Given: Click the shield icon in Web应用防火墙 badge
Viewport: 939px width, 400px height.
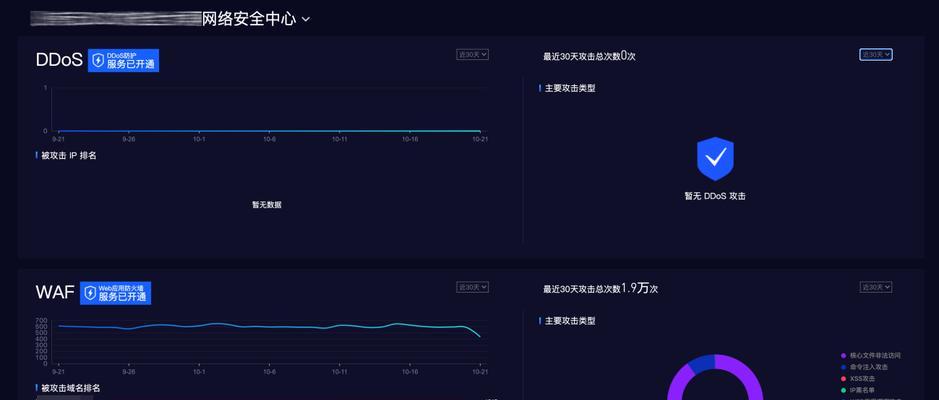Looking at the screenshot, I should click(x=90, y=293).
